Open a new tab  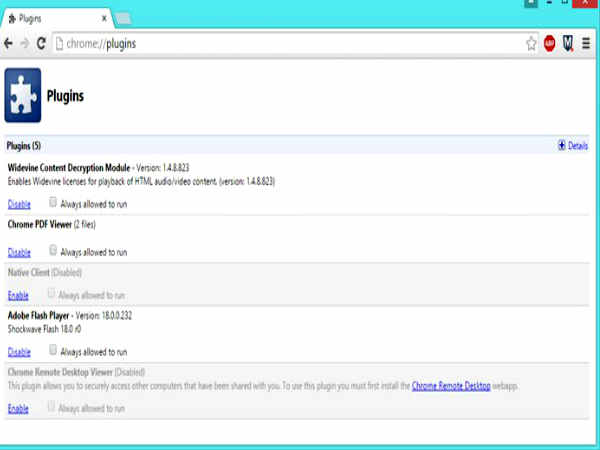[x=123, y=19]
